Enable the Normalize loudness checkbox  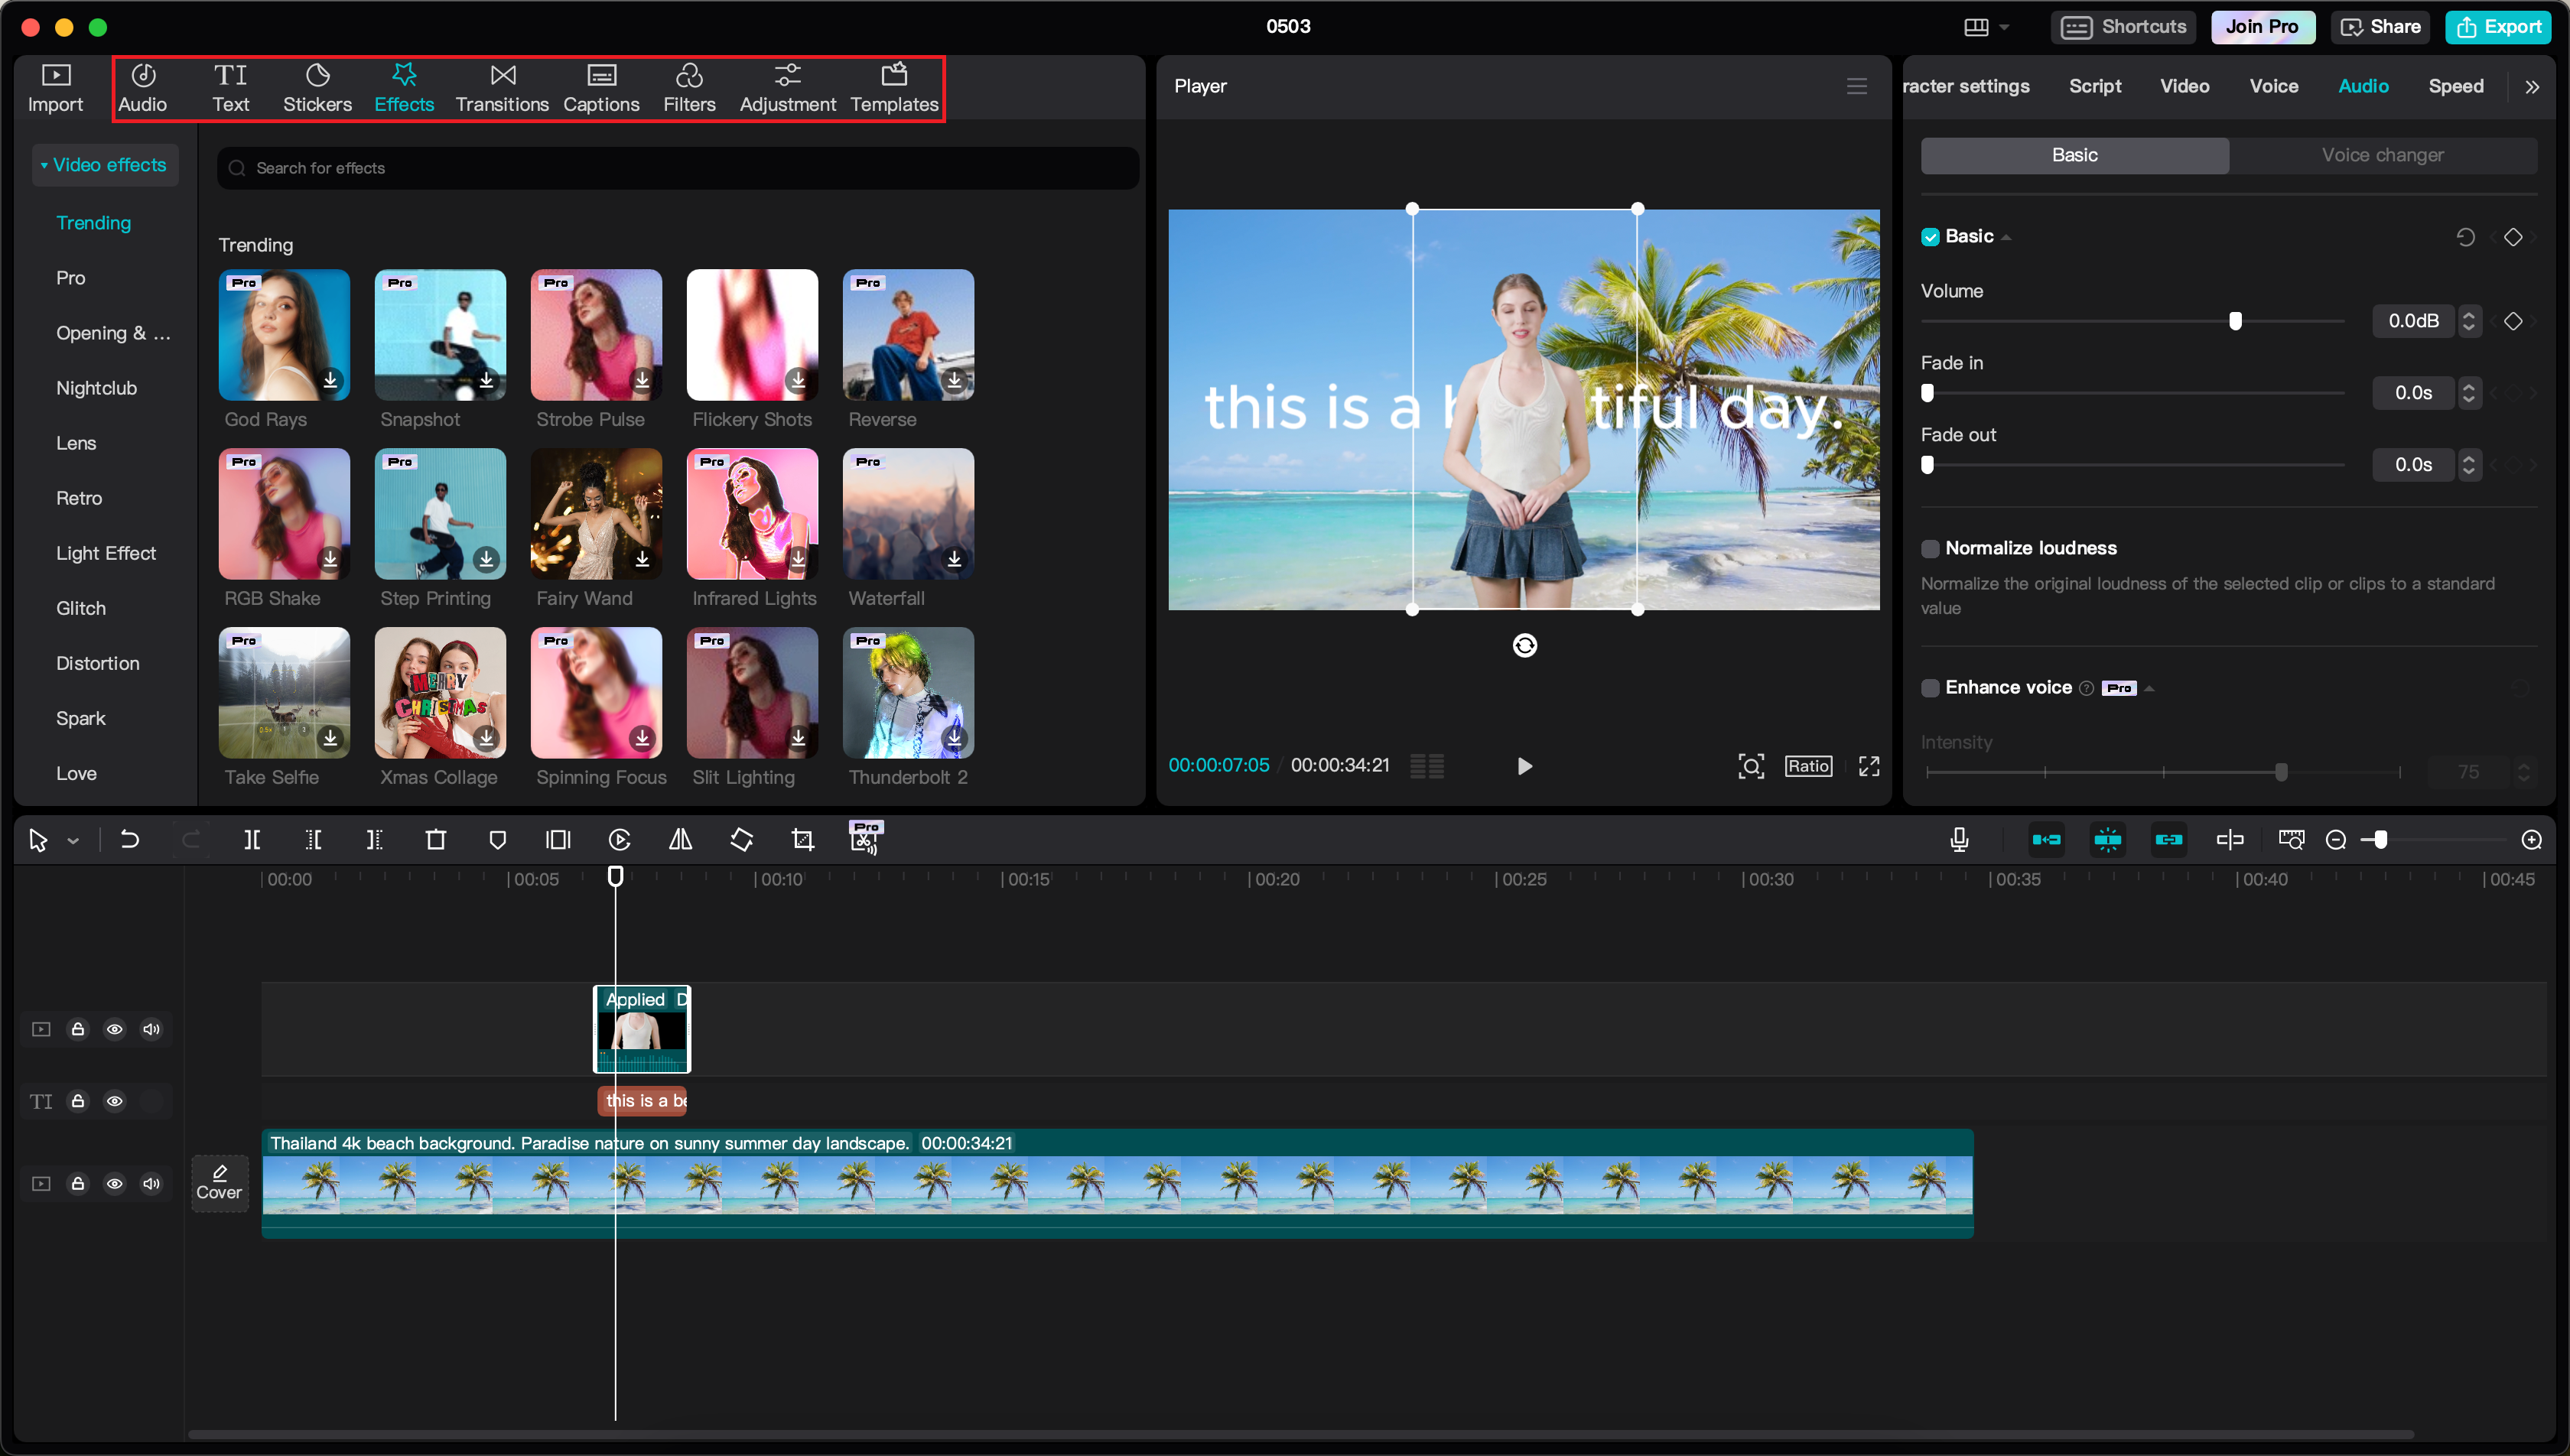tap(1930, 548)
